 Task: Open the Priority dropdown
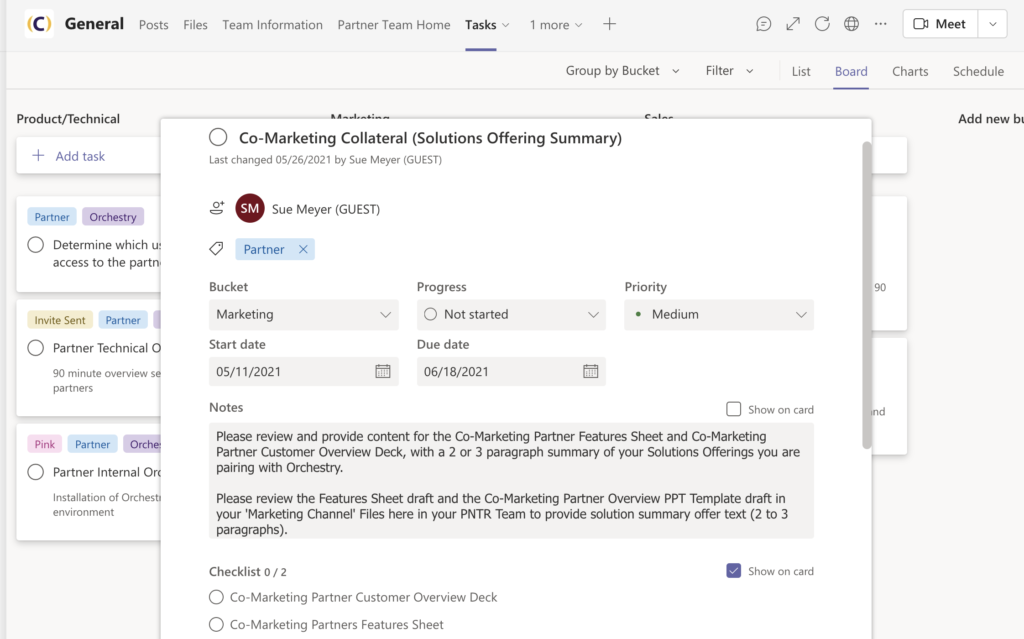[x=718, y=314]
